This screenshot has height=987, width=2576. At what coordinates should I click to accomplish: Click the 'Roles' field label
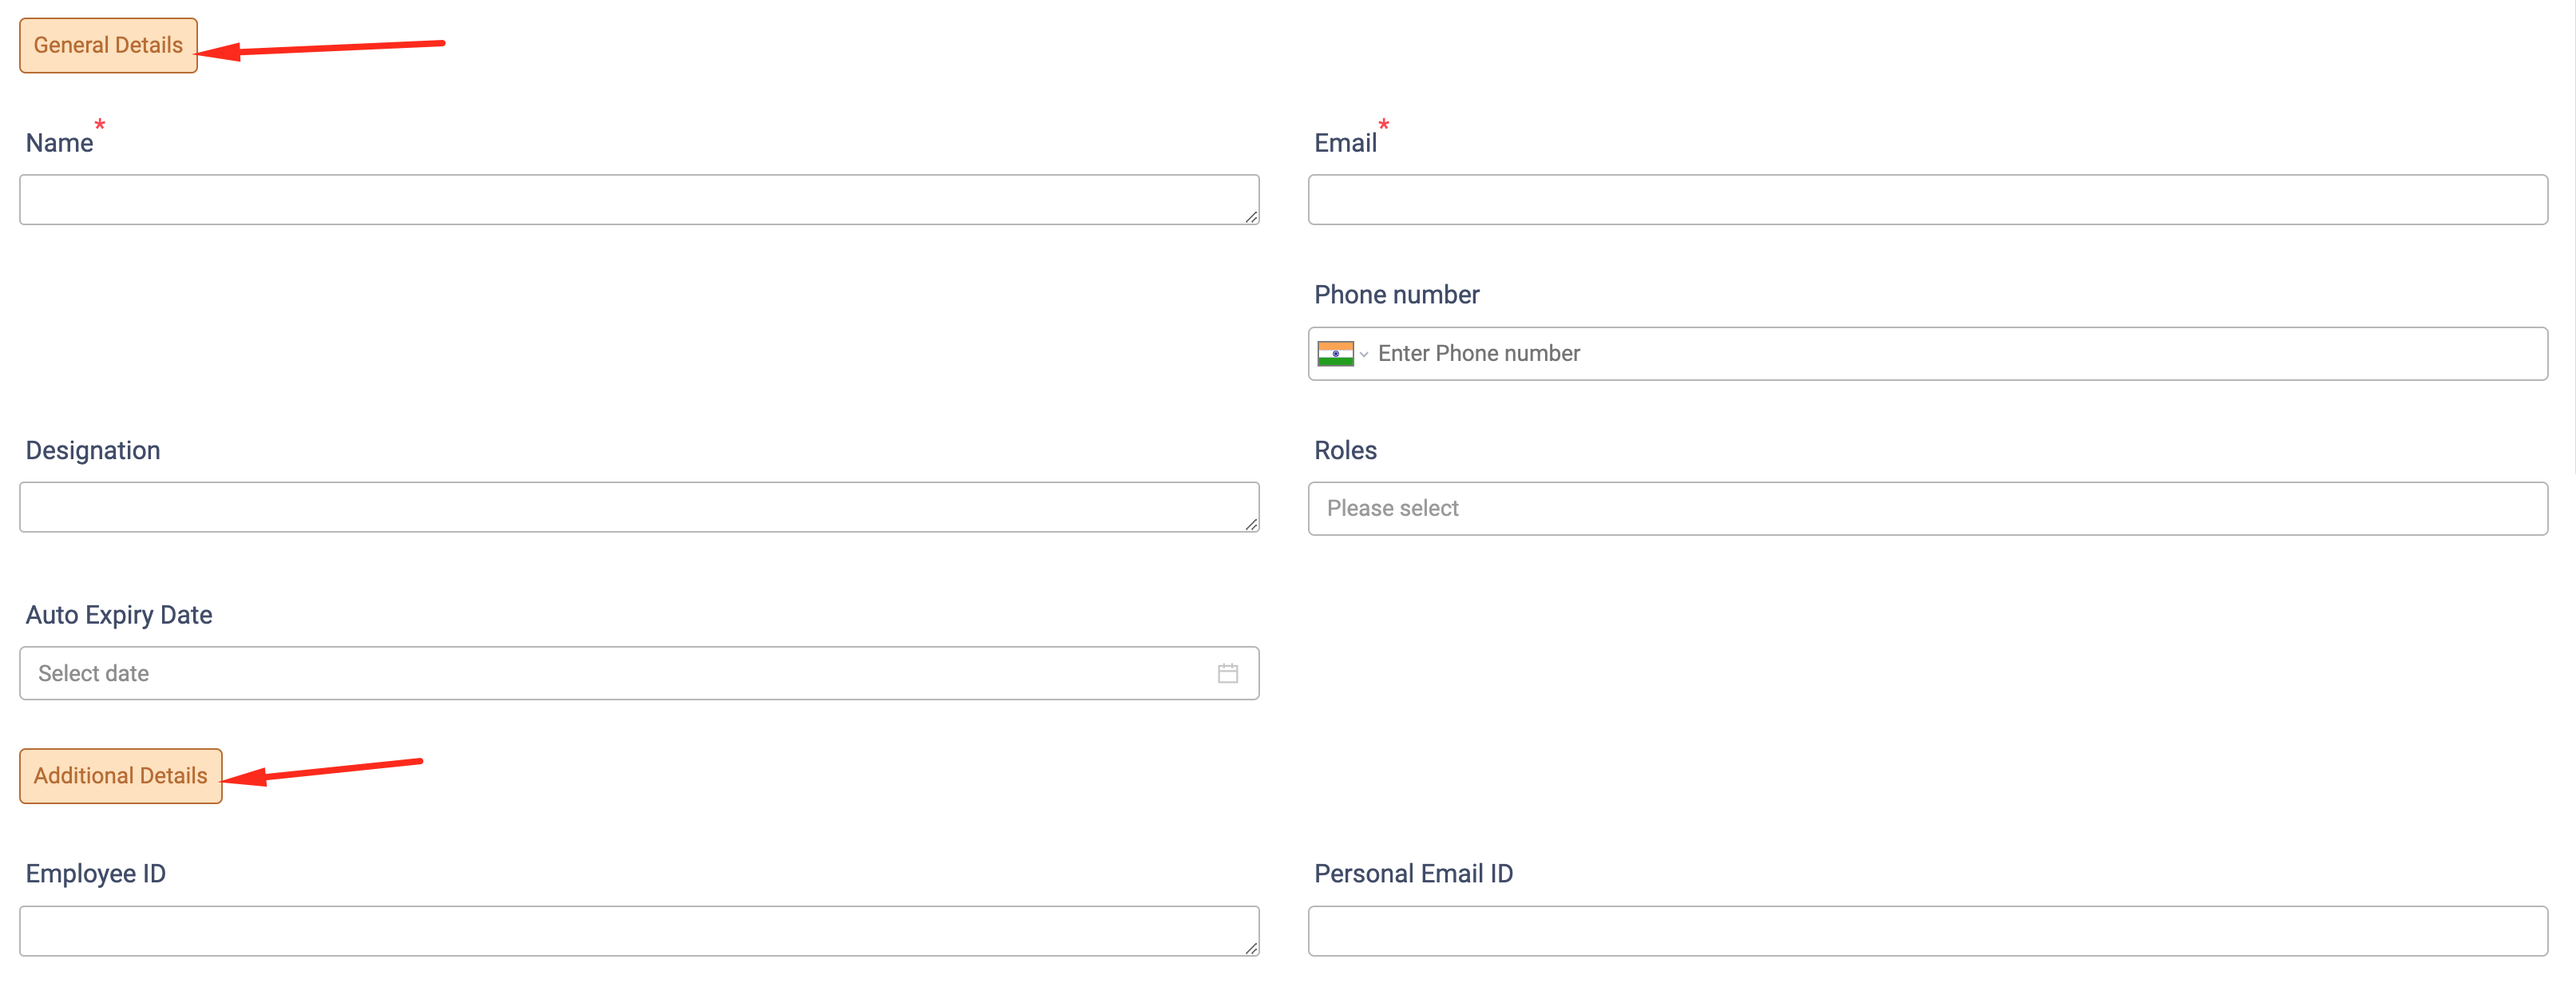pos(1345,451)
